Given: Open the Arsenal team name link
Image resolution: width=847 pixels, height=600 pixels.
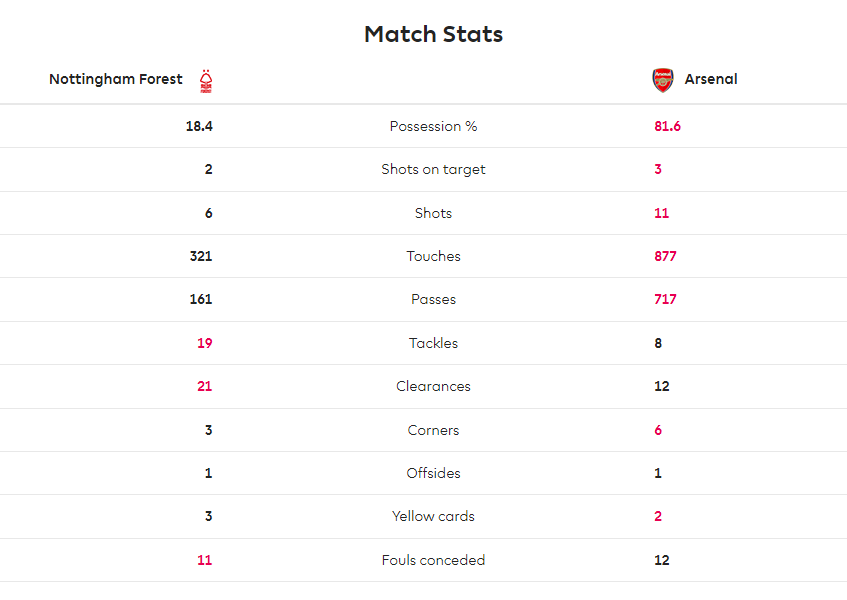Looking at the screenshot, I should pyautogui.click(x=711, y=79).
